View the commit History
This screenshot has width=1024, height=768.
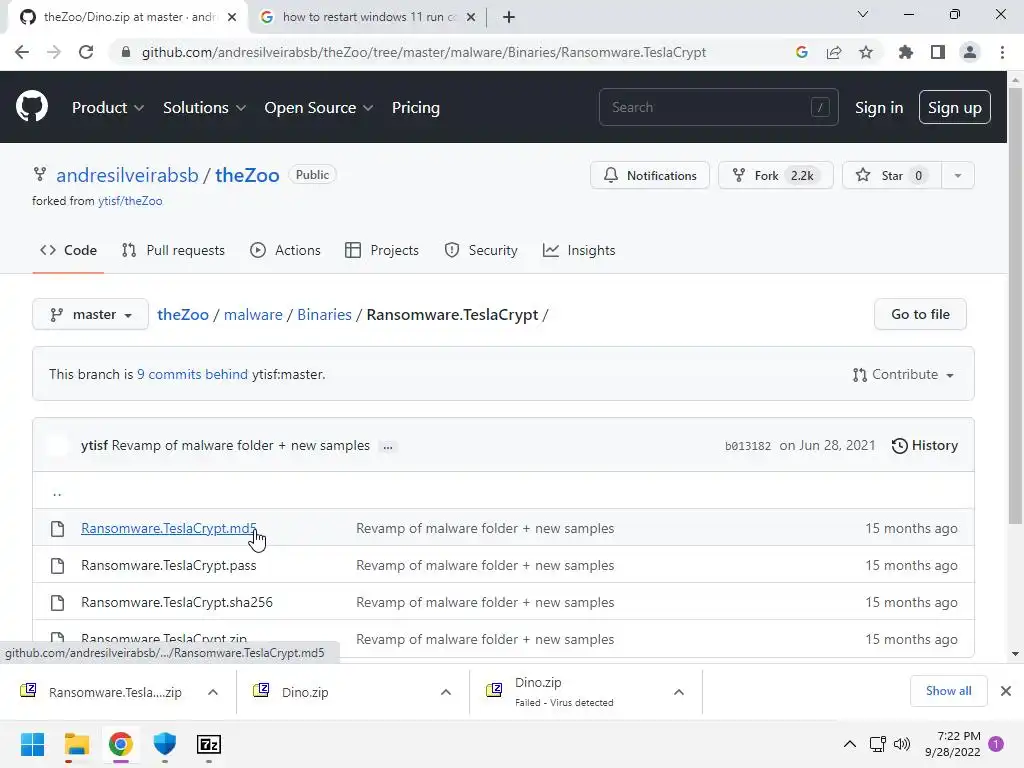925,445
